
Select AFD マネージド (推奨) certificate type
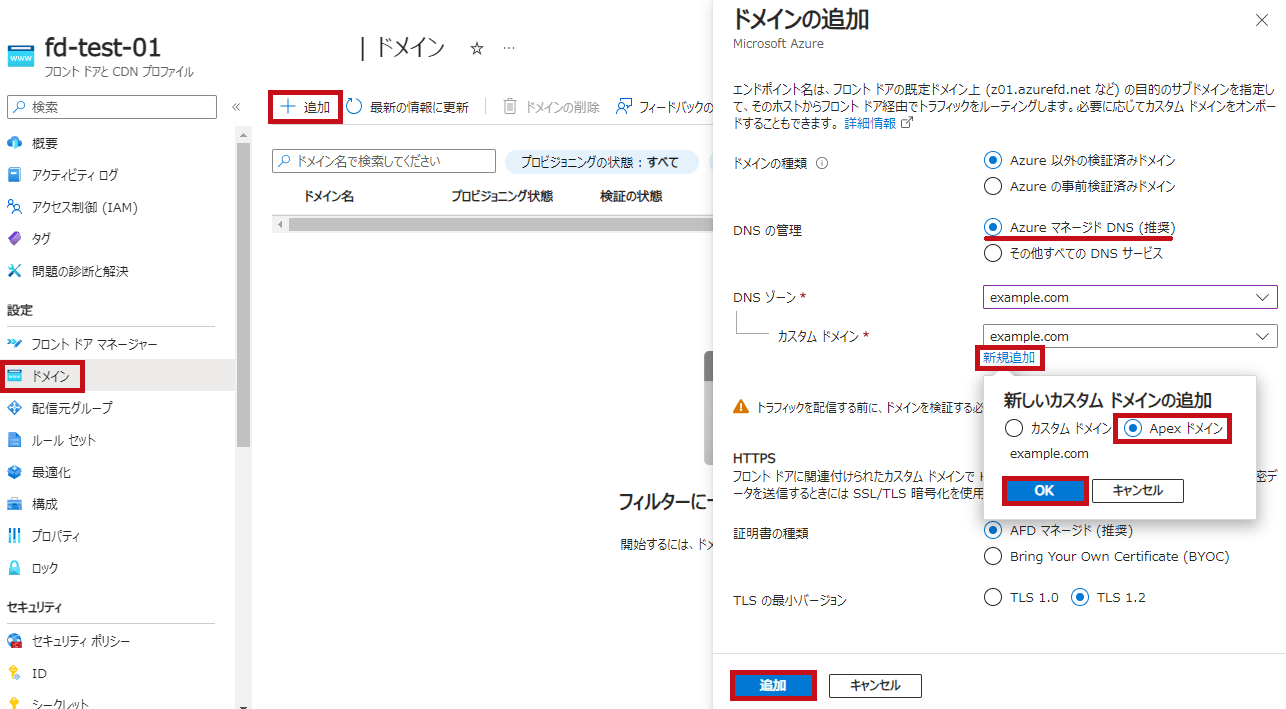click(x=993, y=530)
